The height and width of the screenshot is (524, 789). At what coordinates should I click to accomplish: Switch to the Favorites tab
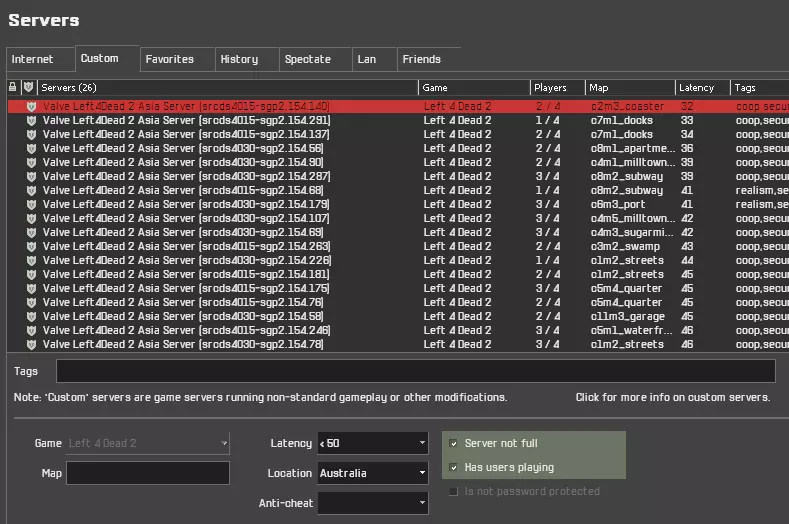click(x=170, y=60)
